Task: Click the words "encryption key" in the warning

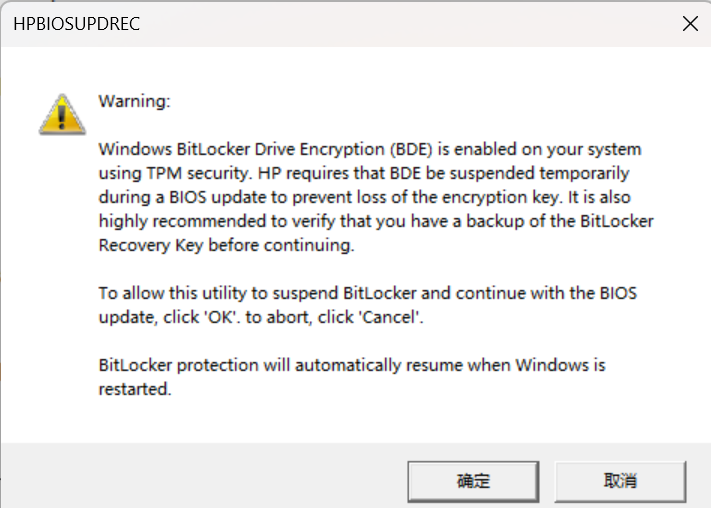Action: click(507, 197)
